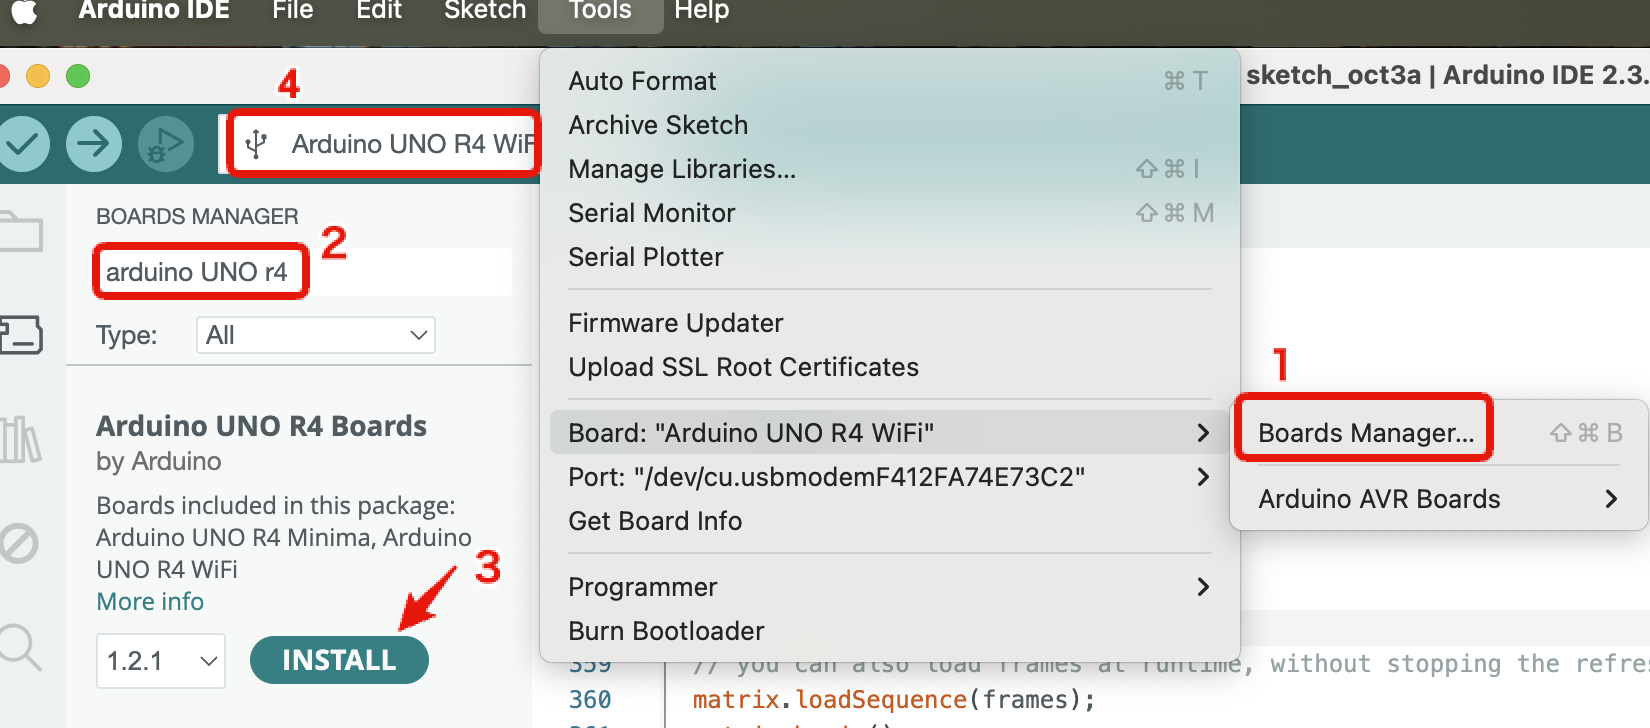Viewport: 1650px width, 728px height.
Task: Select Boards Manager... in the submenu
Action: click(x=1439, y=432)
